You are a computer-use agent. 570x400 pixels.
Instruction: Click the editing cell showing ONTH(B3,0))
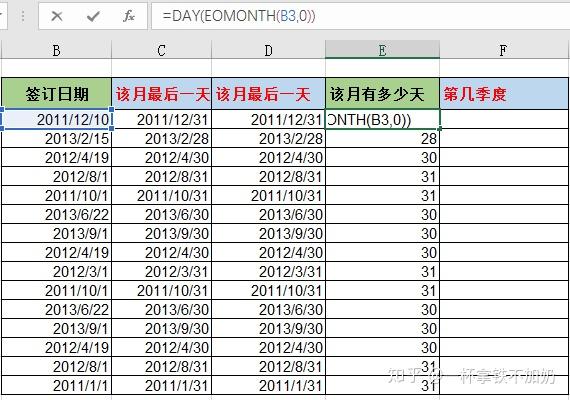[x=382, y=119]
